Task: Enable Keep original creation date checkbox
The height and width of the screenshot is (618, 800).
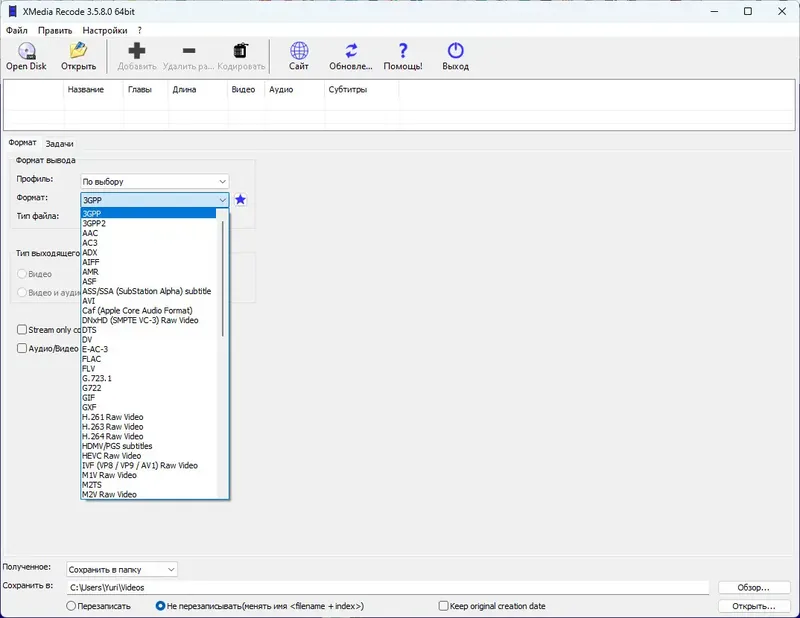Action: [x=443, y=606]
